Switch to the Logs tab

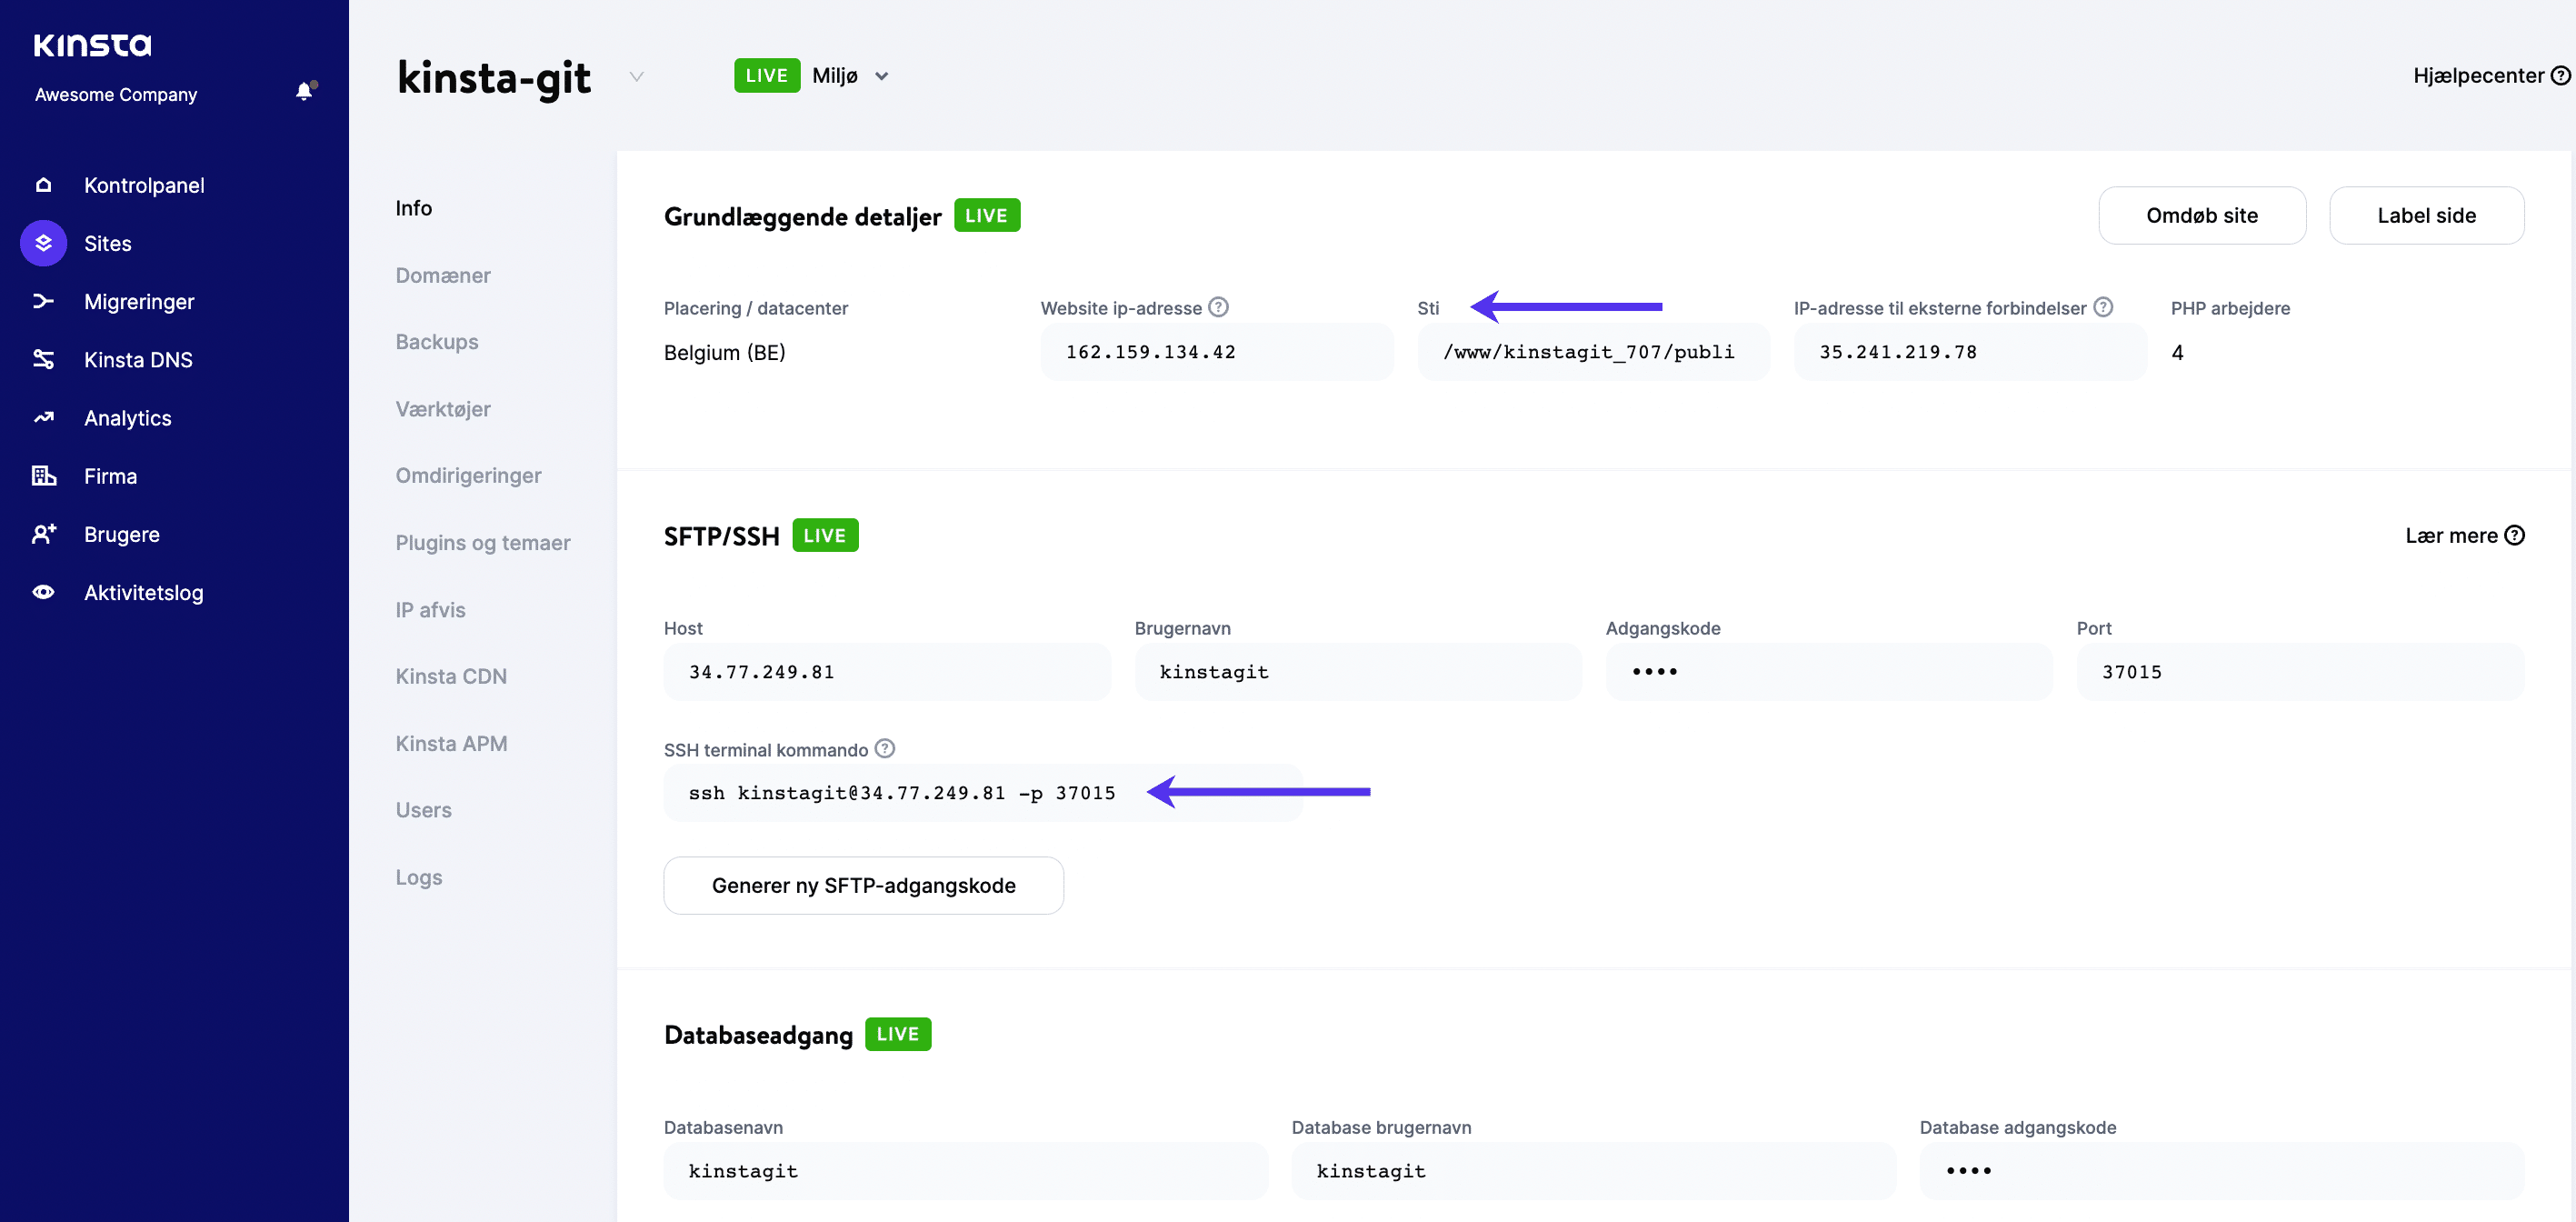click(x=418, y=877)
